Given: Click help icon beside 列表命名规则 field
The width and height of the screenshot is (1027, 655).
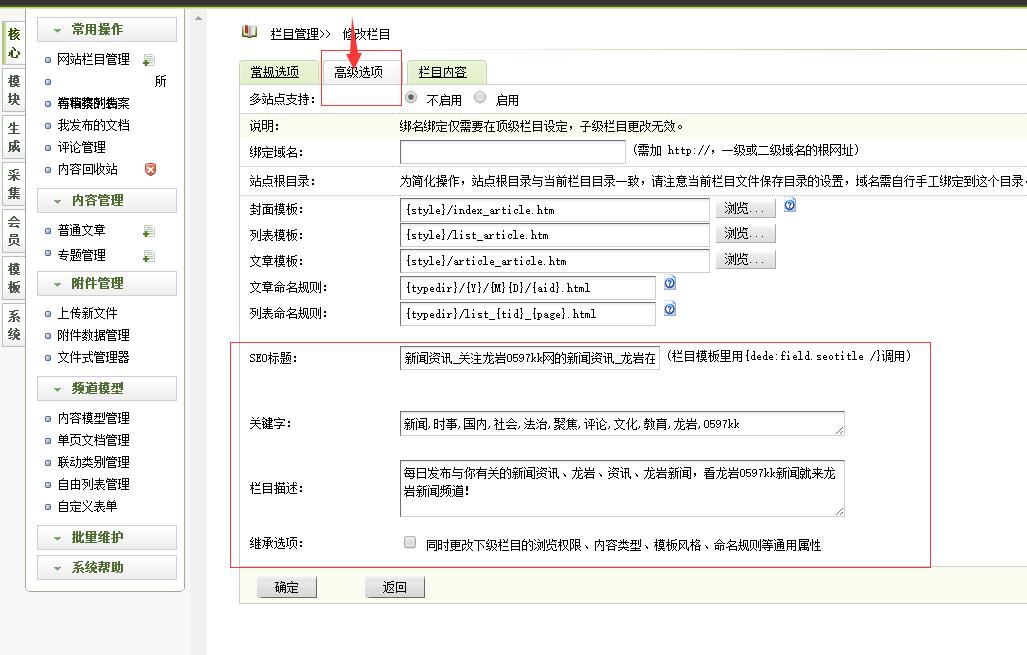Looking at the screenshot, I should click(670, 310).
